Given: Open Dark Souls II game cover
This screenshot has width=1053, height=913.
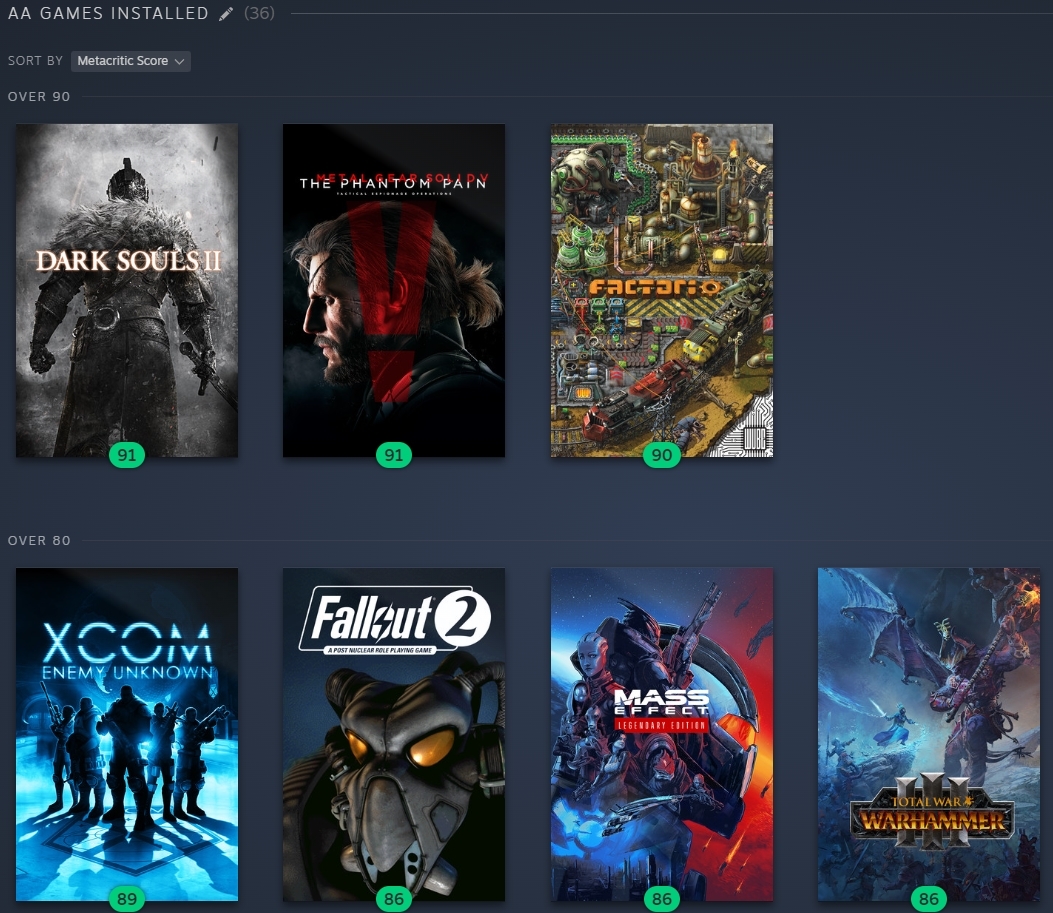Looking at the screenshot, I should click(x=127, y=290).
